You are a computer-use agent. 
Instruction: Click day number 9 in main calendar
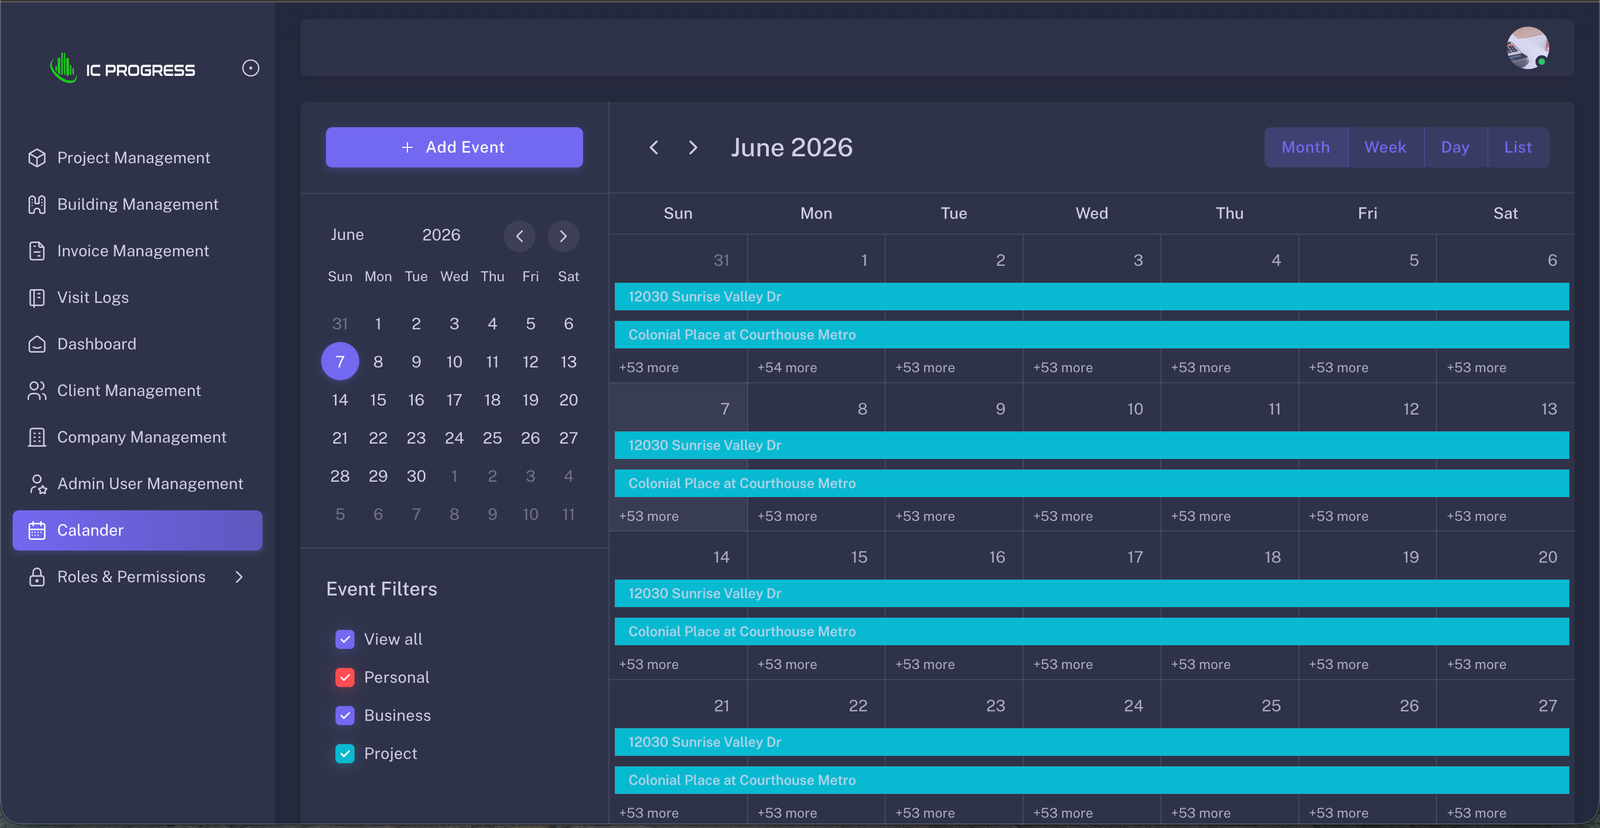tap(1000, 409)
